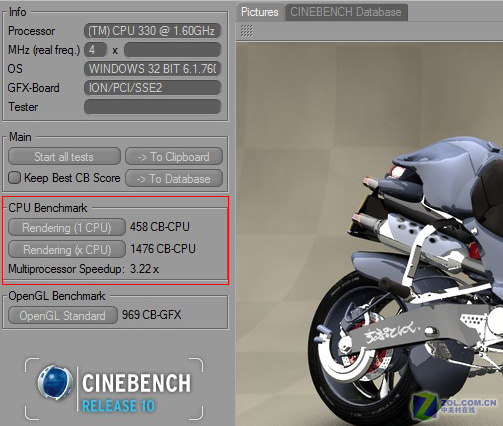Select the Multiprocessor Speedup 3.22 x value
The width and height of the screenshot is (503, 426).
click(144, 269)
